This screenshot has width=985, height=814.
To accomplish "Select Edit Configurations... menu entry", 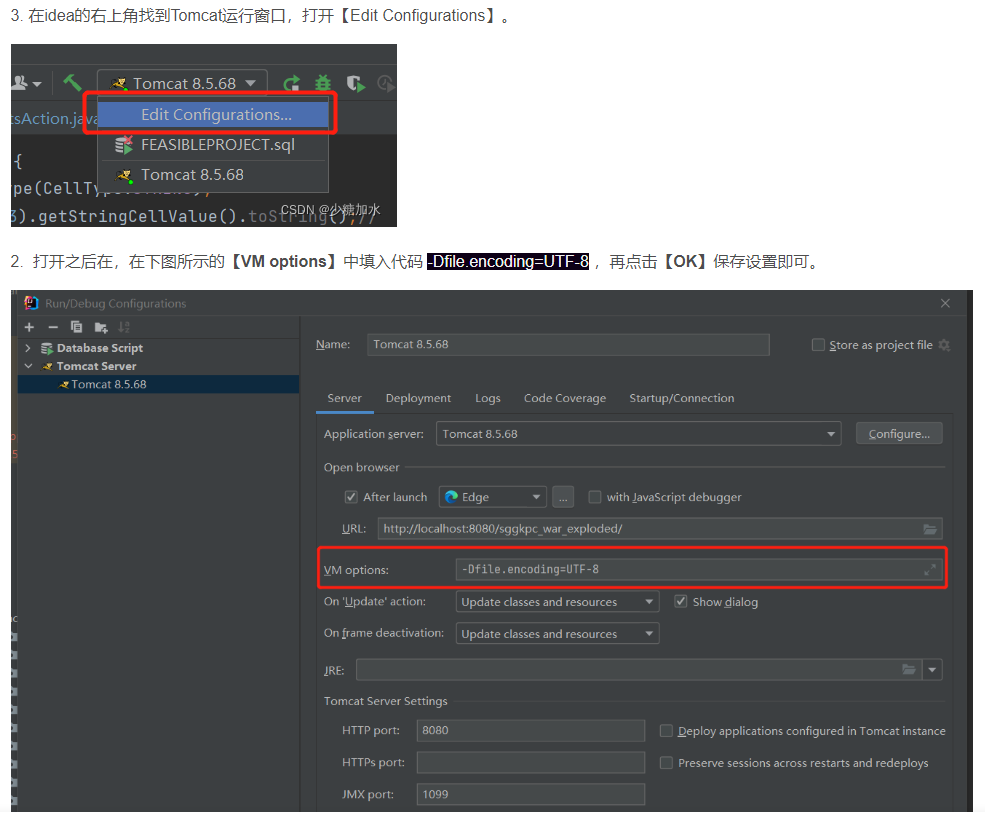I will 213,114.
